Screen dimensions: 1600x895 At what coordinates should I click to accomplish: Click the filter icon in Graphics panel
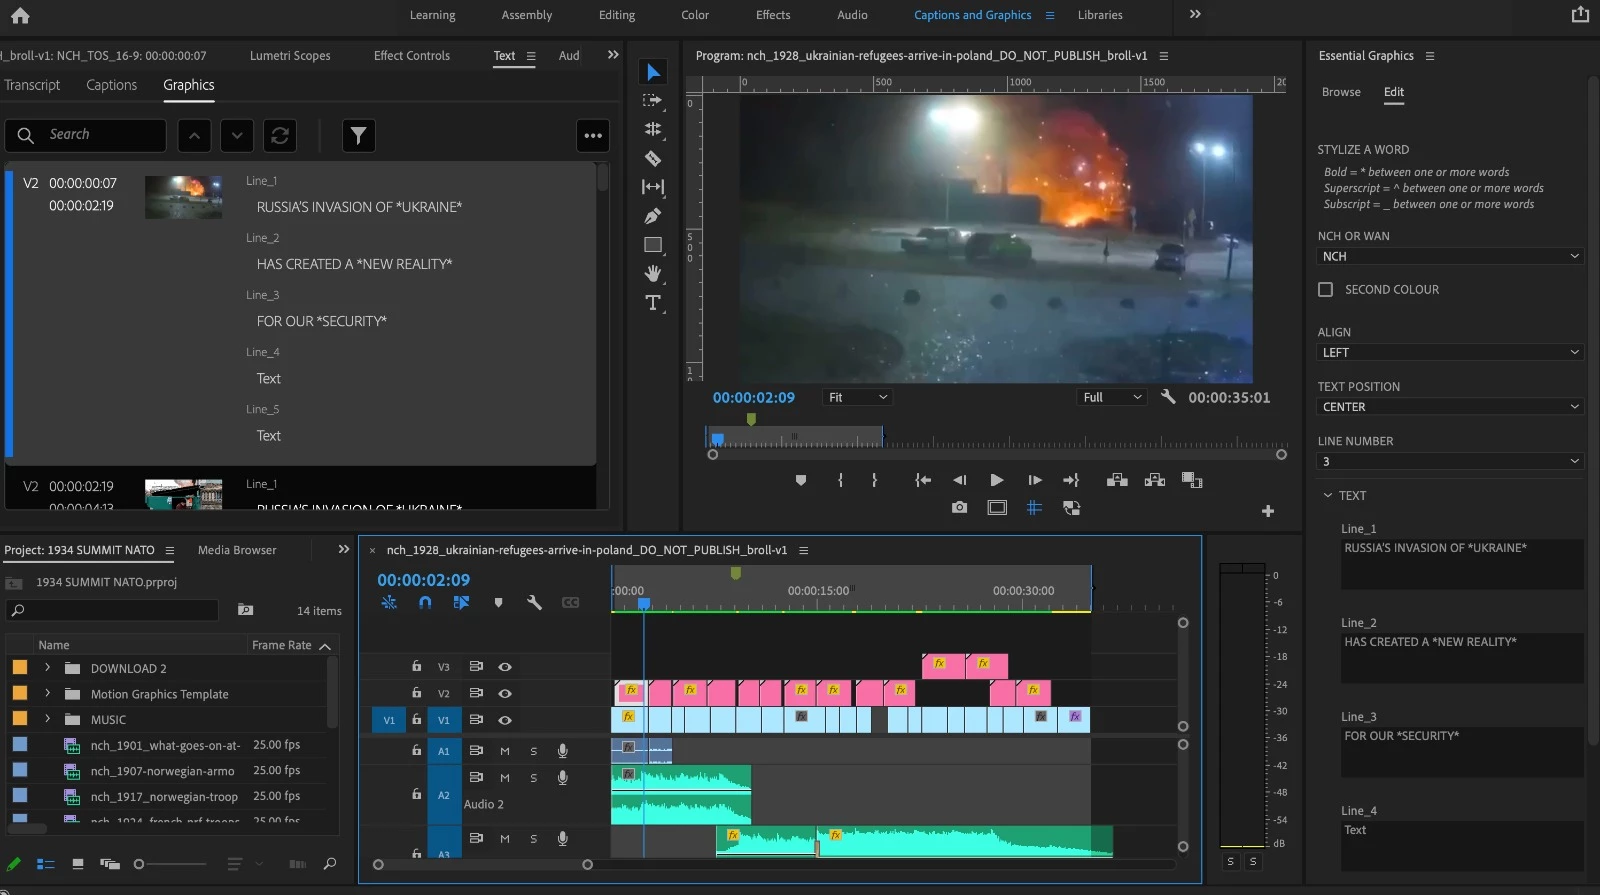click(358, 135)
